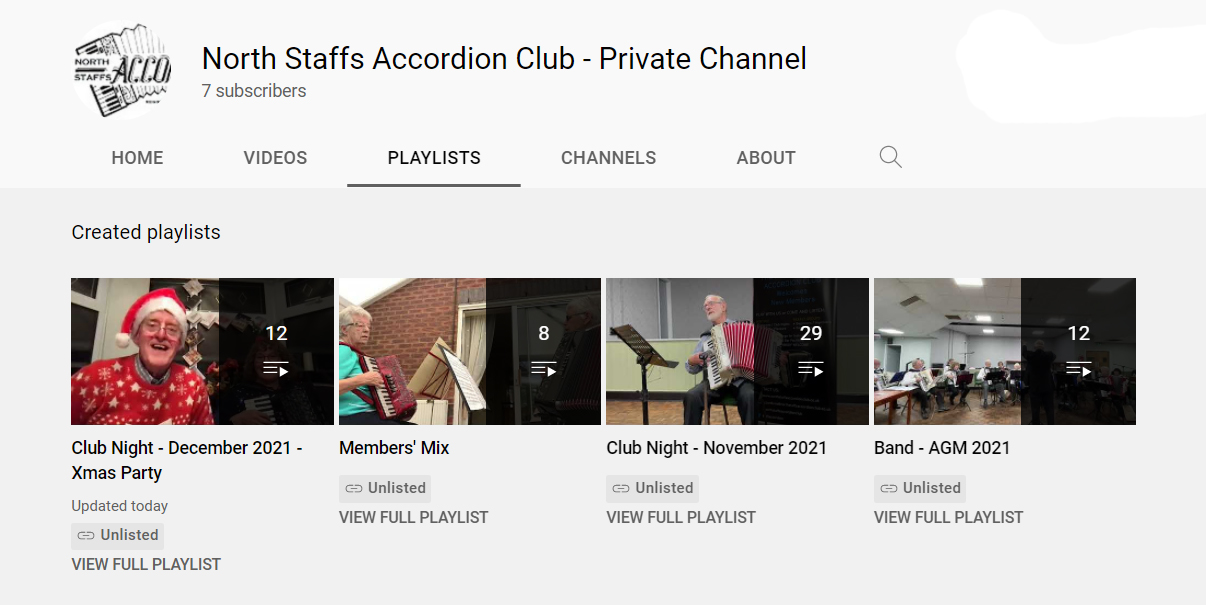The height and width of the screenshot is (605, 1206).
Task: Open the Club Night December 2021 Xmas Party title
Action: (x=187, y=460)
